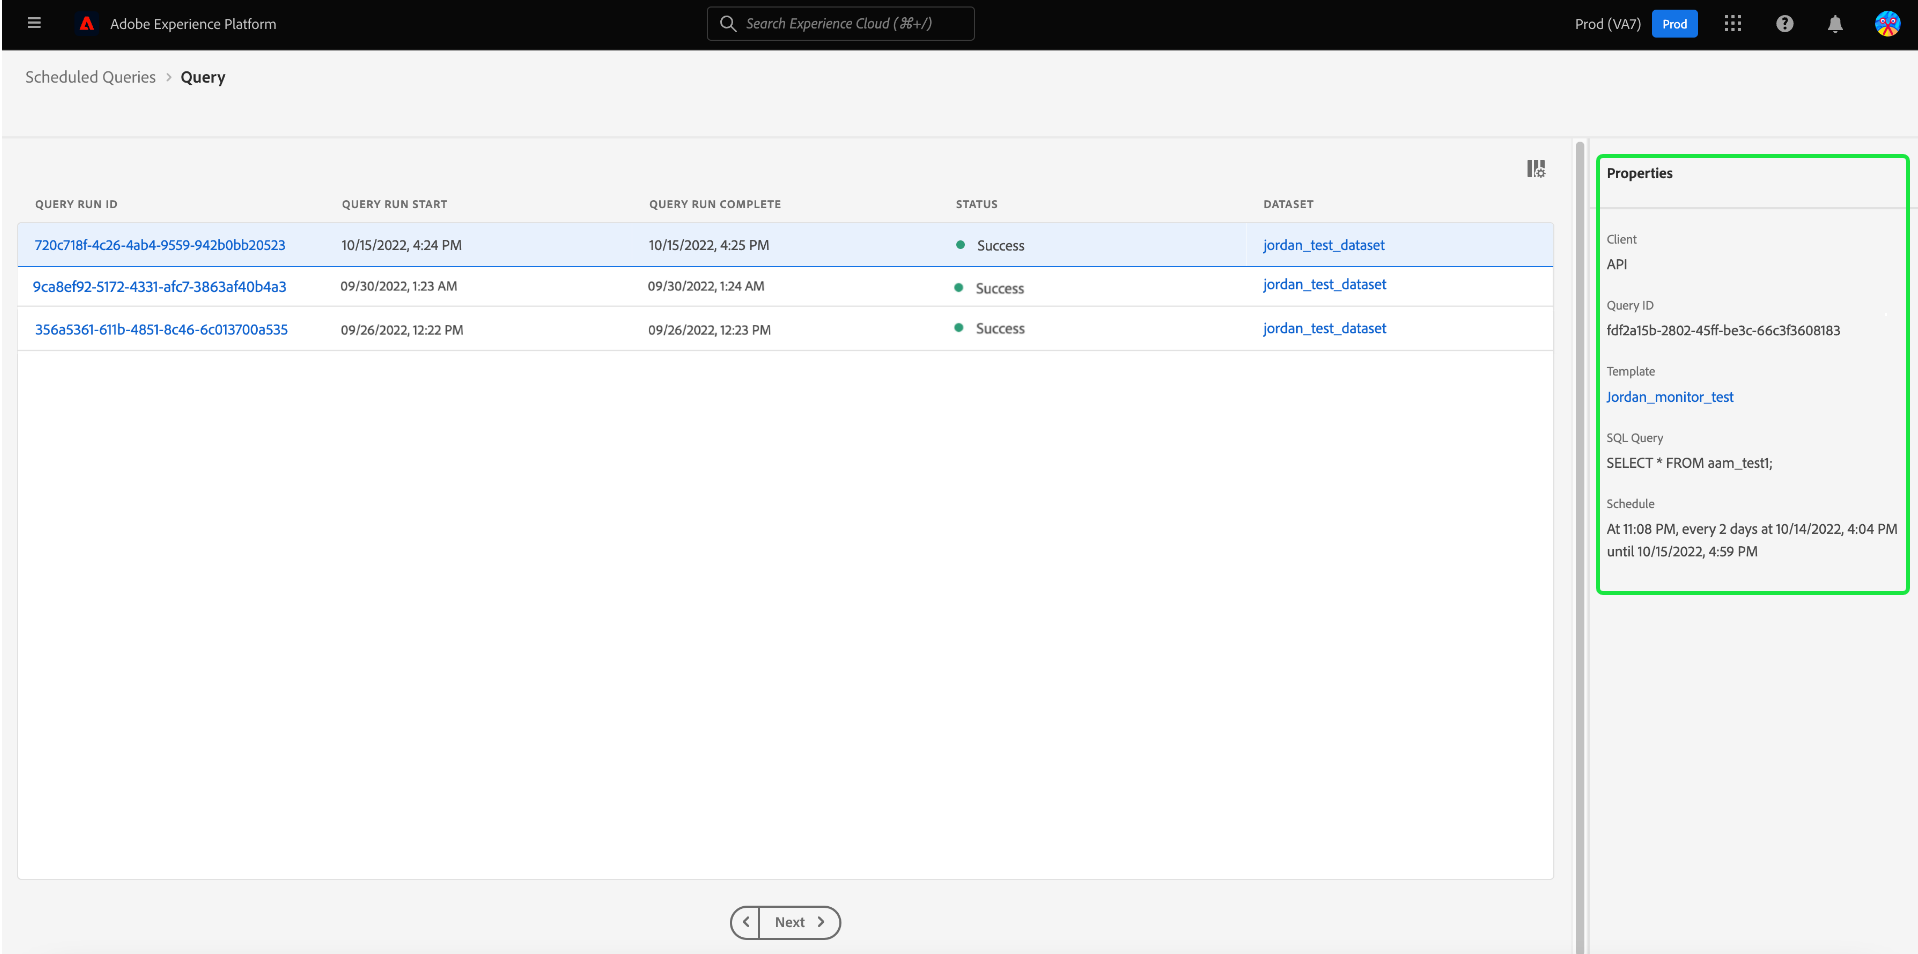Select start time 09/30/2022, 1:23 AM
The width and height of the screenshot is (1918, 954).
399,286
